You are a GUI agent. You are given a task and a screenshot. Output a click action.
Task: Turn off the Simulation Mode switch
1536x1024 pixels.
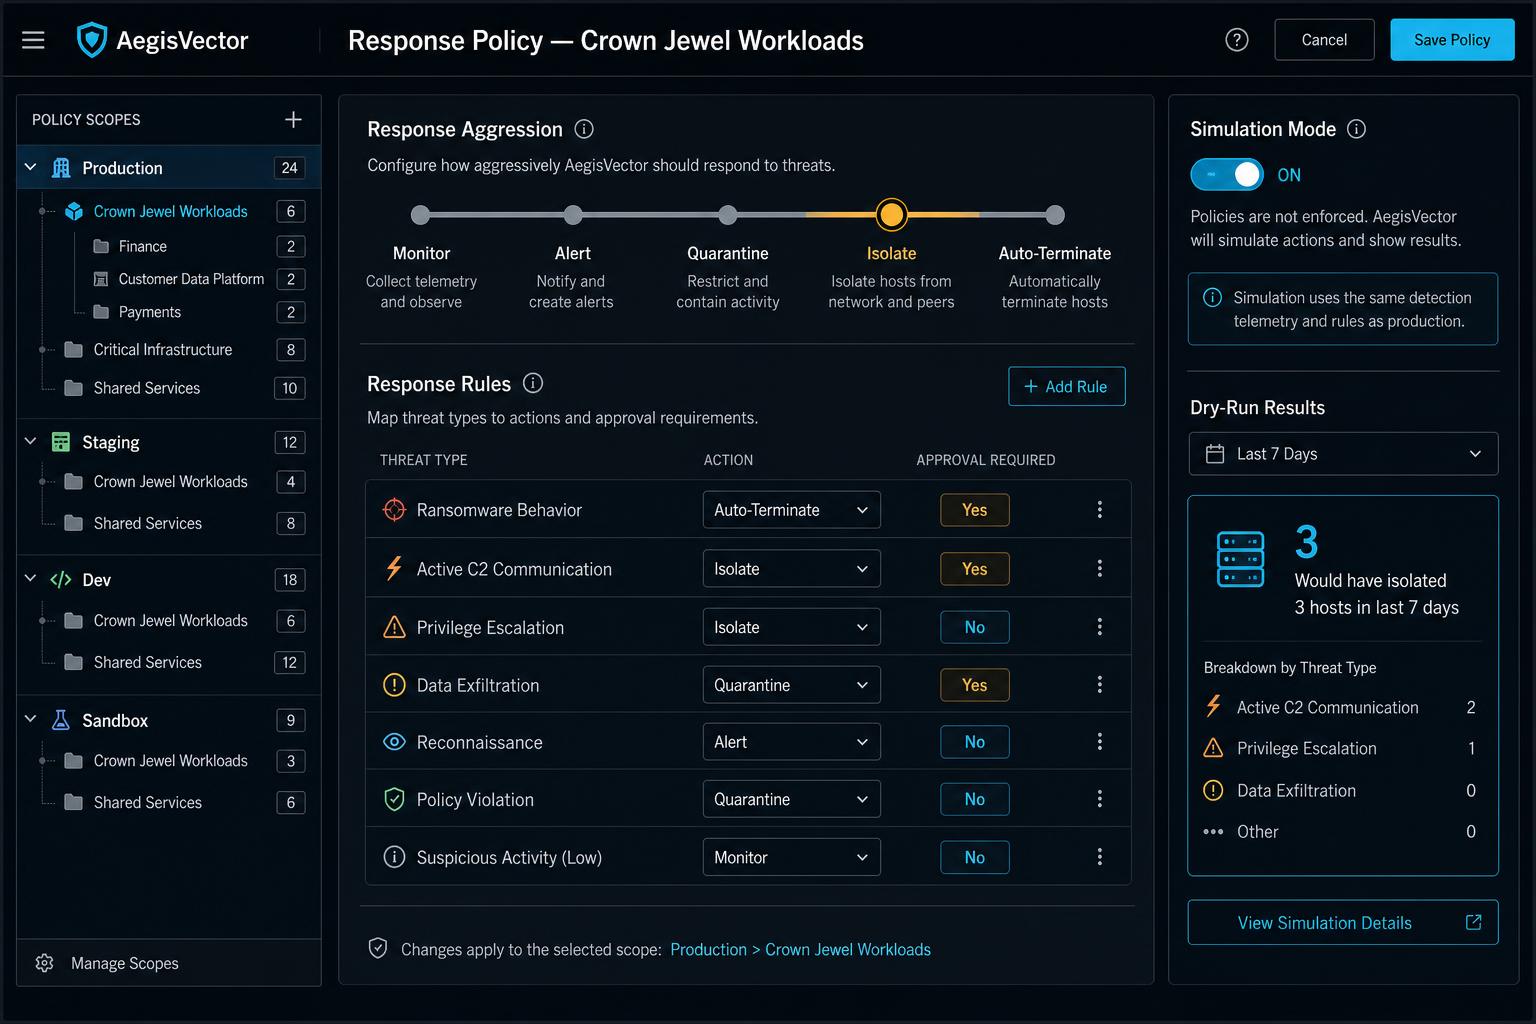1227,175
